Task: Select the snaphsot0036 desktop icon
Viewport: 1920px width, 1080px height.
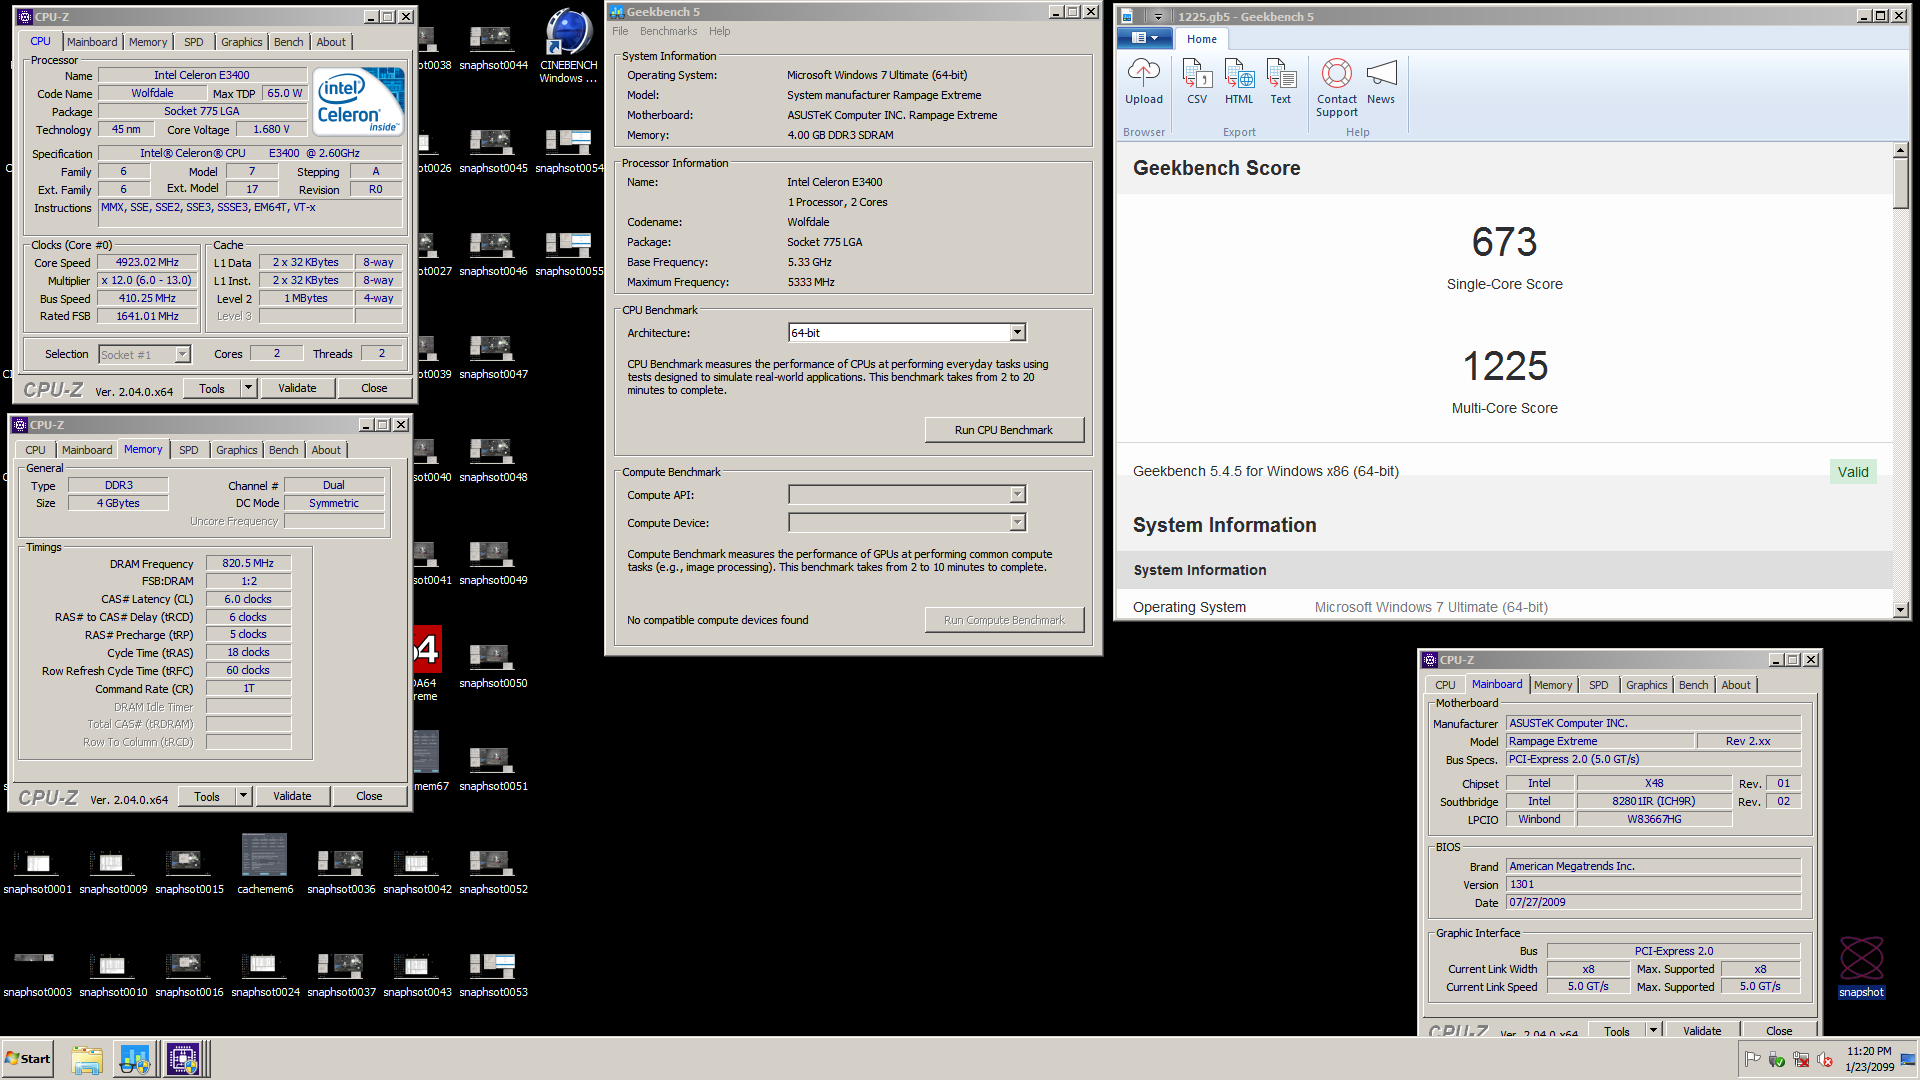Action: 341,872
